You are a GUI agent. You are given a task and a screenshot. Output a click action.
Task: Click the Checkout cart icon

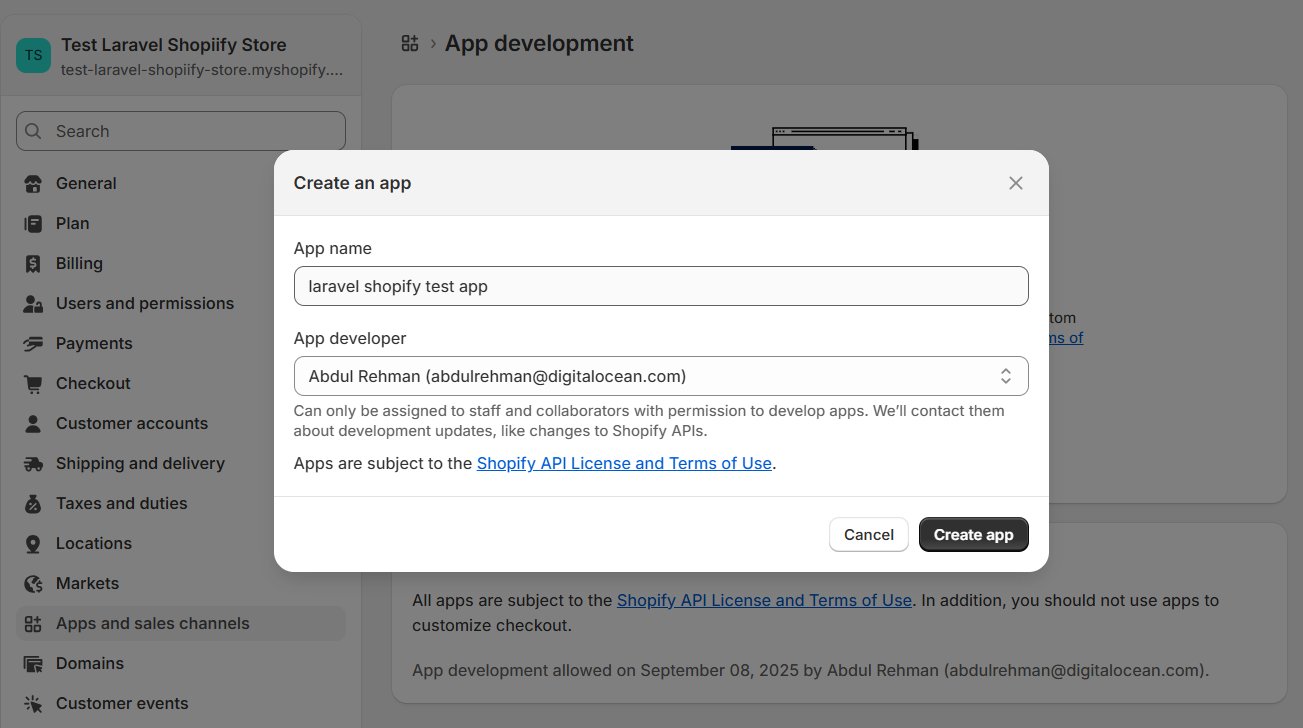click(x=33, y=384)
